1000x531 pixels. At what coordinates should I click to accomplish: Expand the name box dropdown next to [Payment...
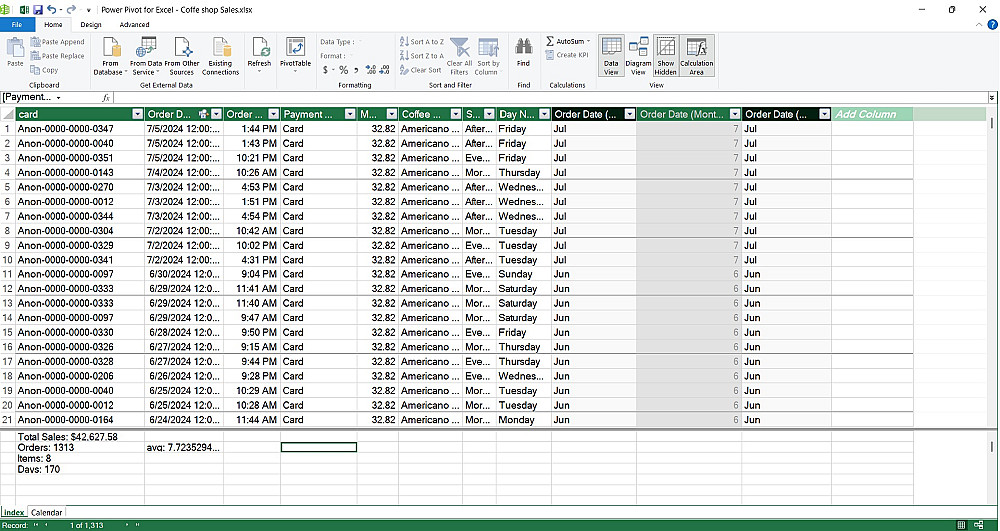pyautogui.click(x=59, y=98)
